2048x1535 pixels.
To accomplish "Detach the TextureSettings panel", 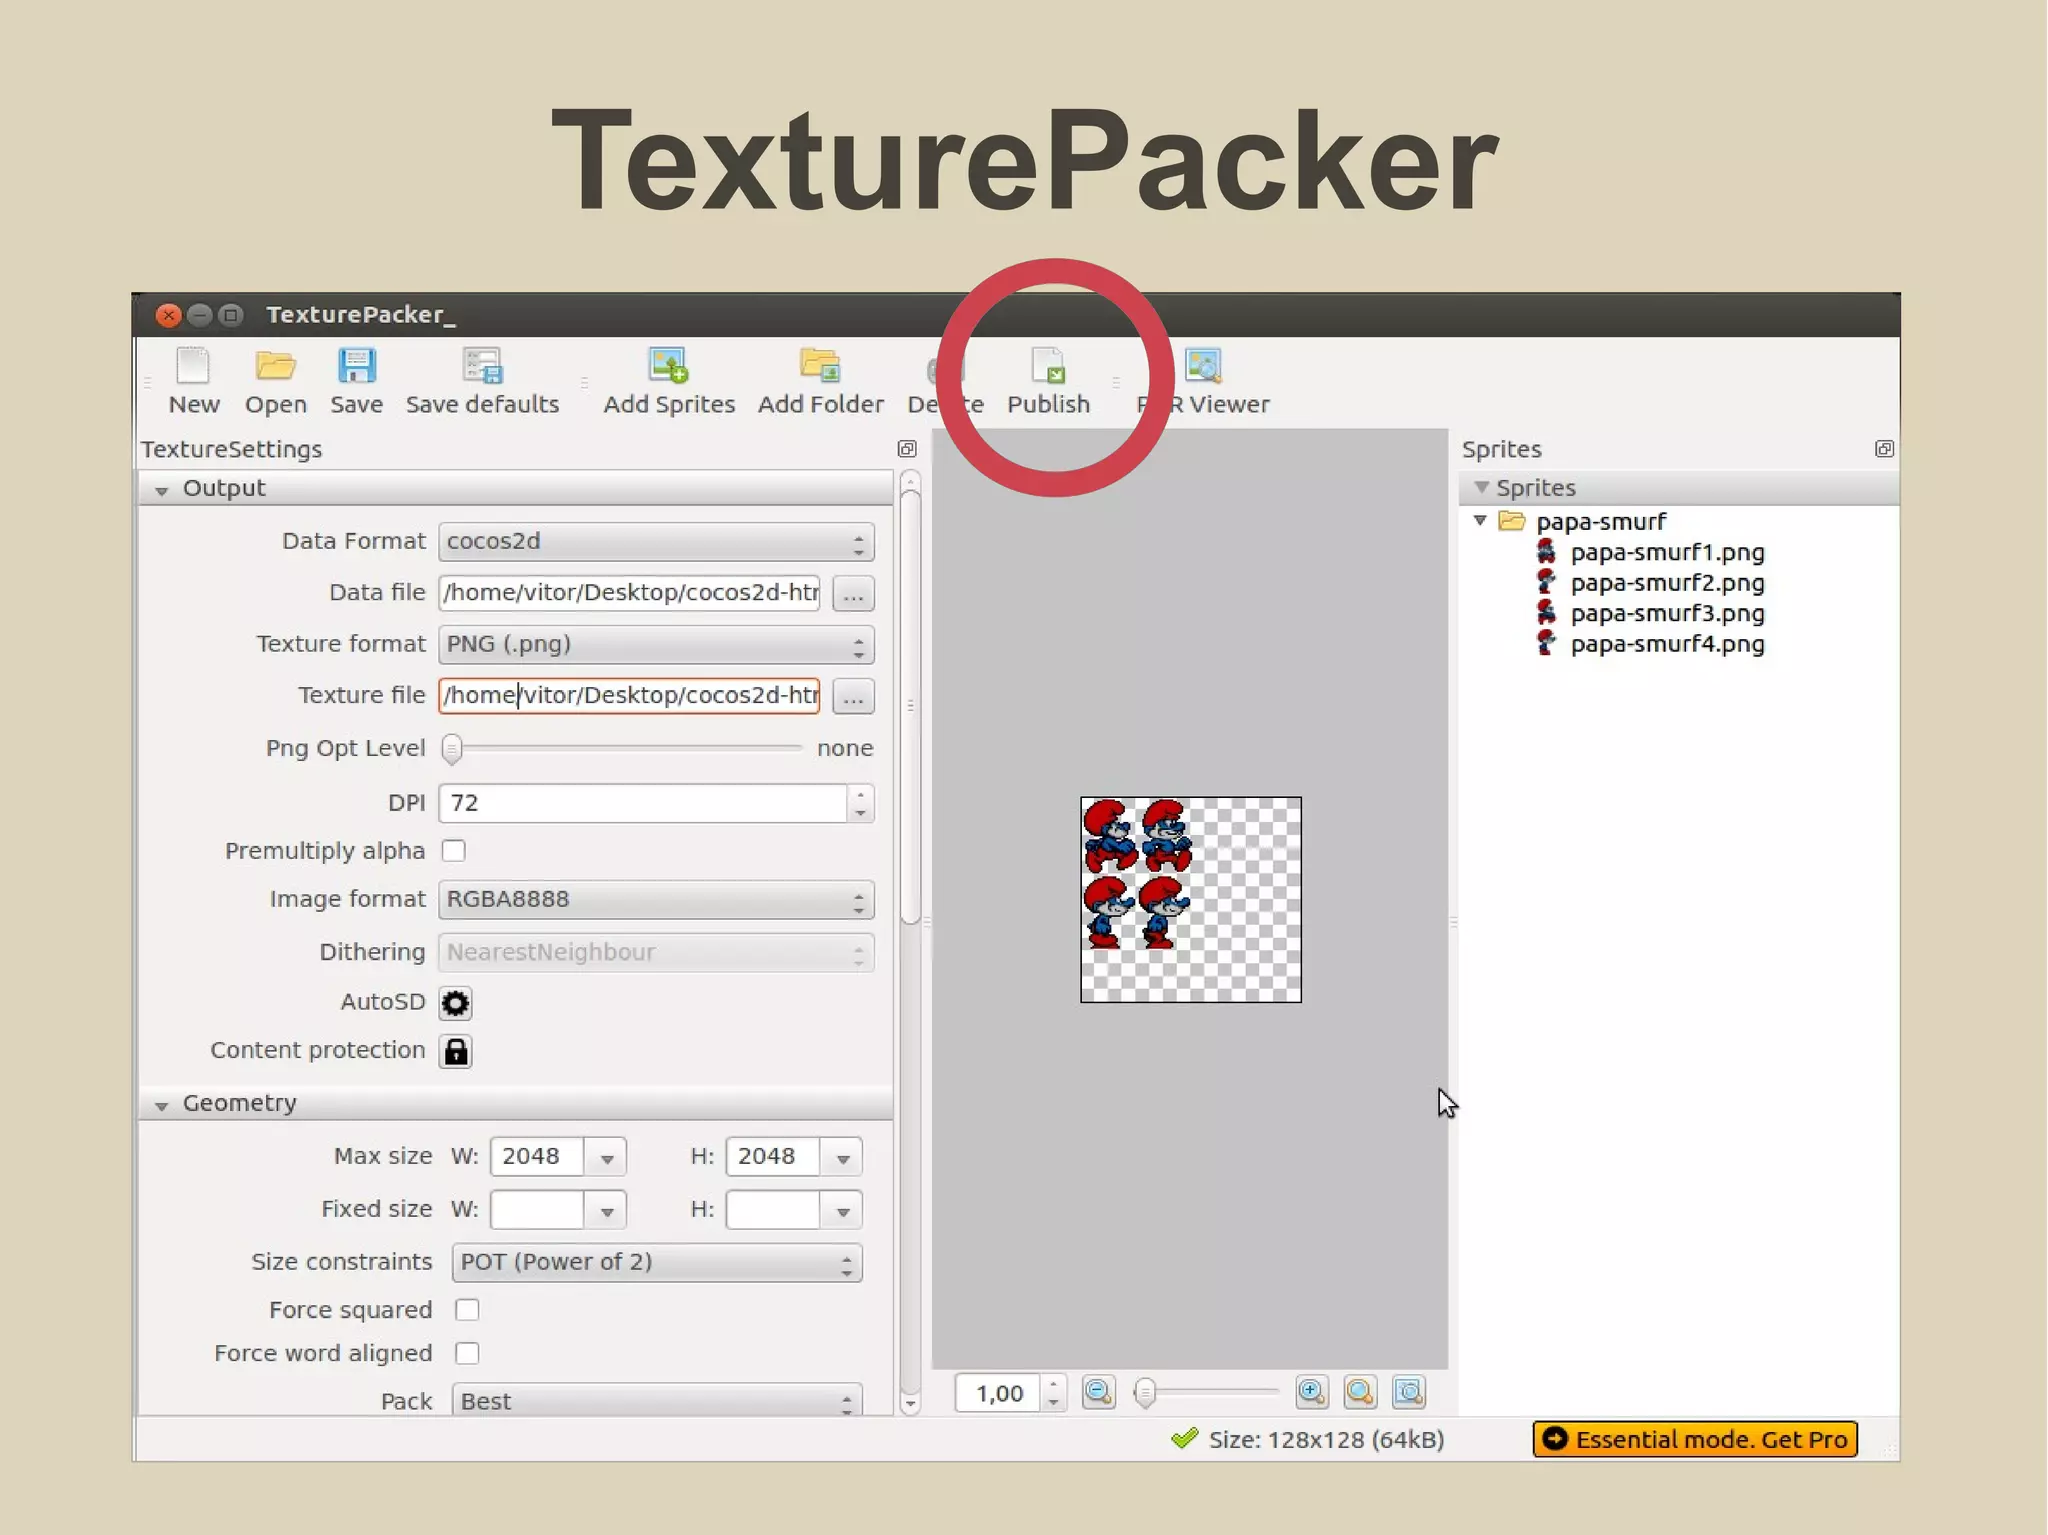I will [907, 449].
